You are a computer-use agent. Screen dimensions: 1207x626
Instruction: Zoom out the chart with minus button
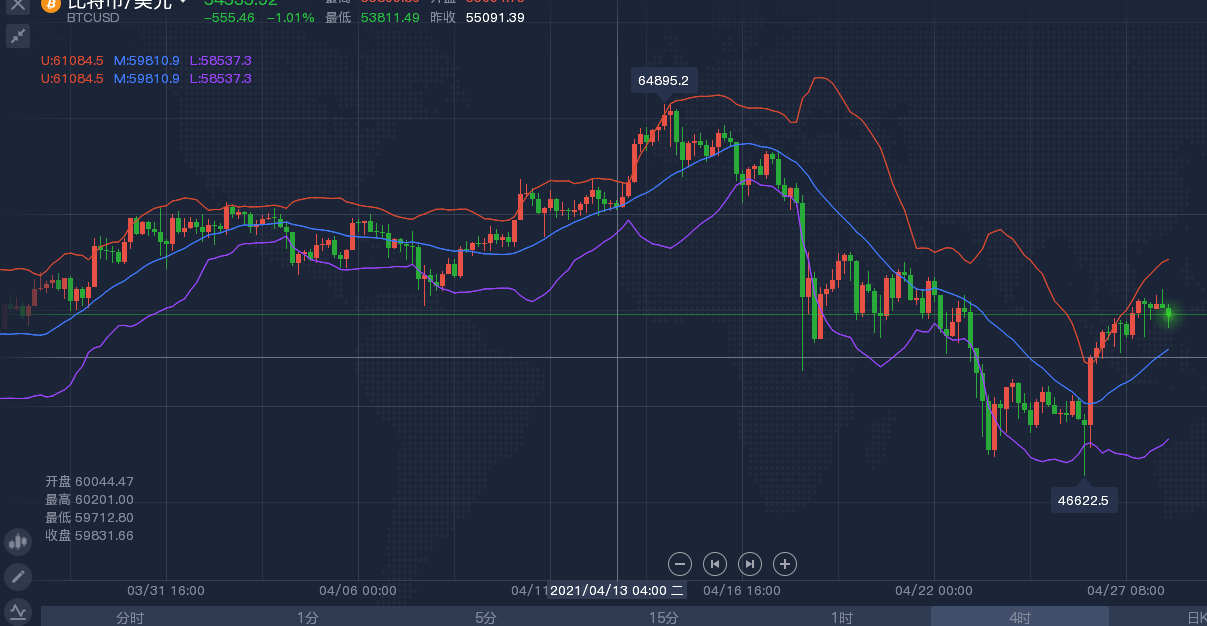coord(679,564)
